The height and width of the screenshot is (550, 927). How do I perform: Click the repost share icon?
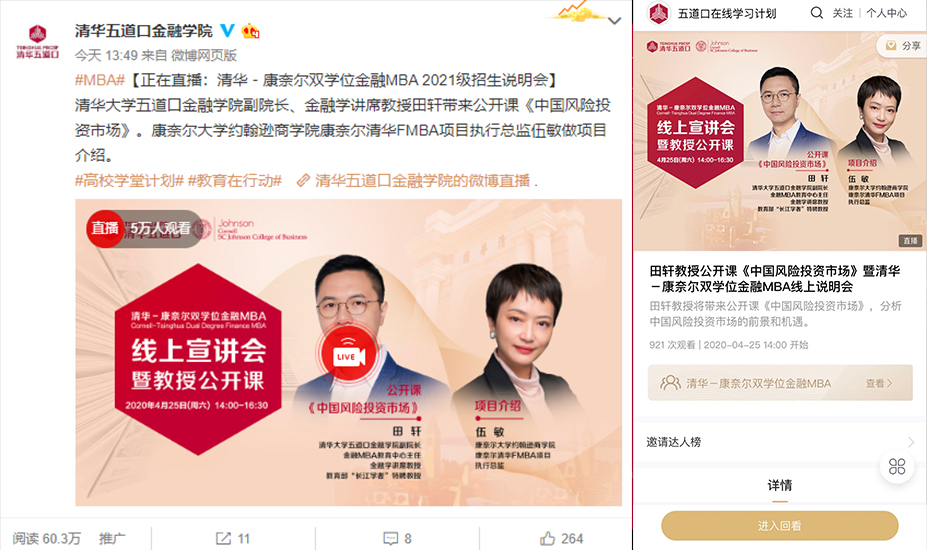pyautogui.click(x=223, y=538)
